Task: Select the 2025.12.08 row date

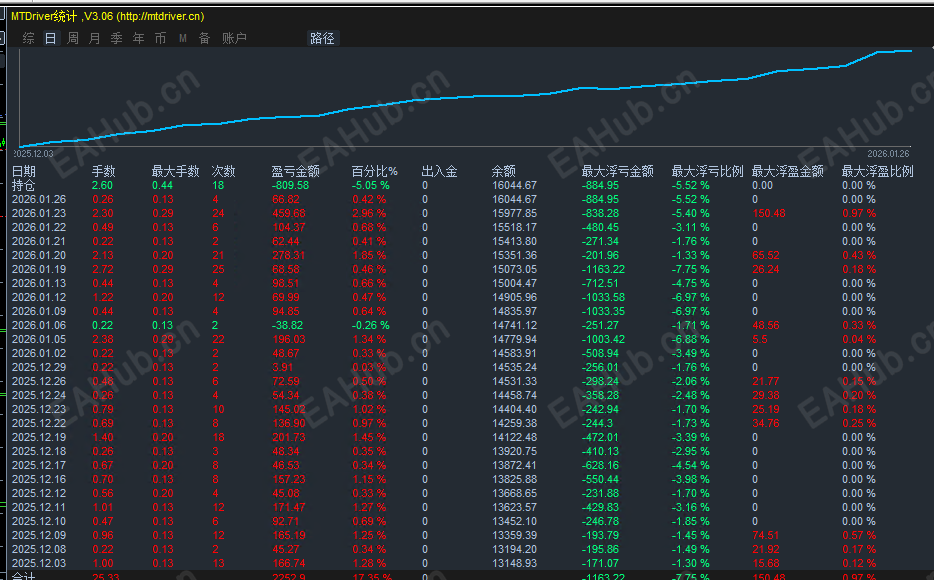Action: pyautogui.click(x=39, y=549)
